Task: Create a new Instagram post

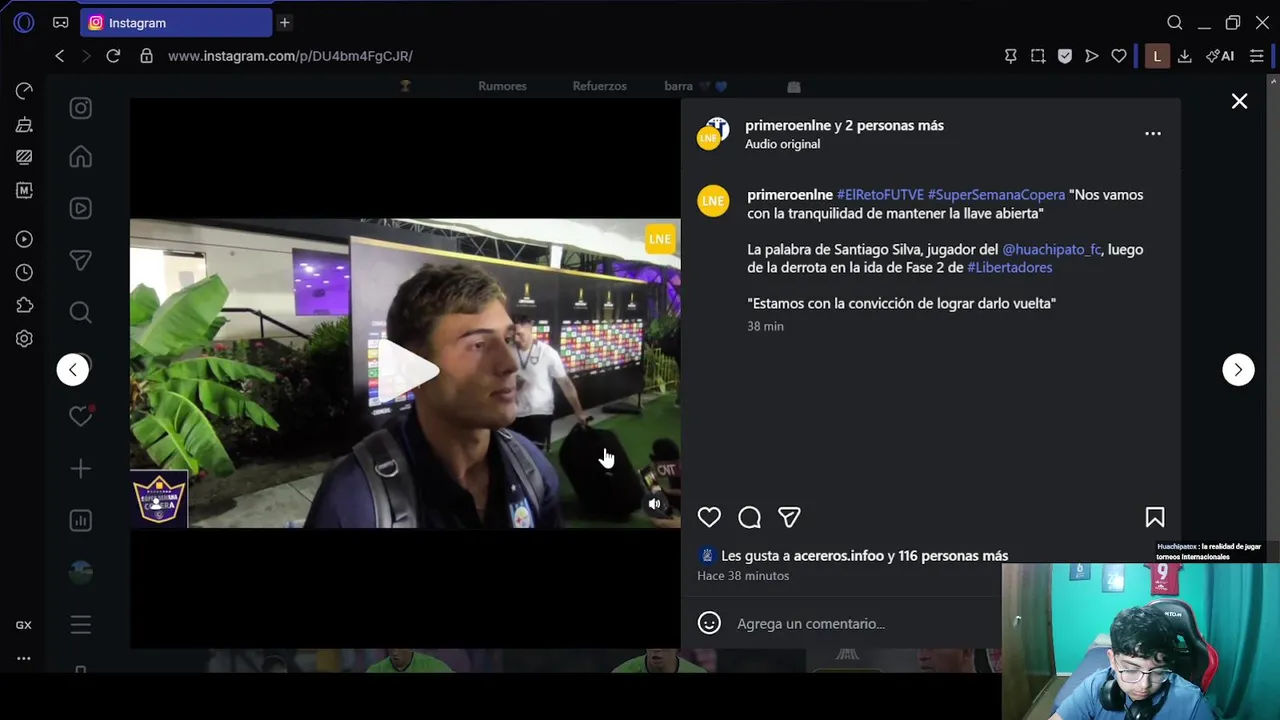Action: click(x=81, y=468)
